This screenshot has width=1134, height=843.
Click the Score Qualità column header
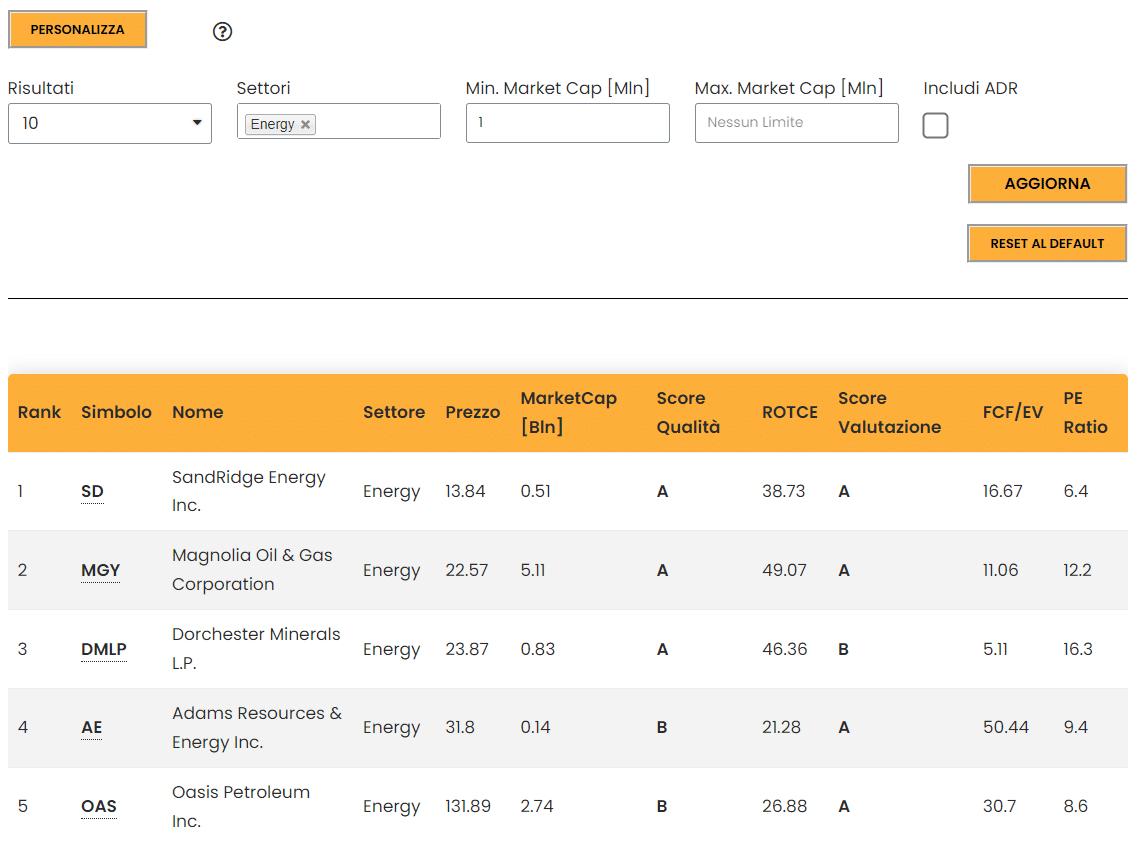point(688,412)
